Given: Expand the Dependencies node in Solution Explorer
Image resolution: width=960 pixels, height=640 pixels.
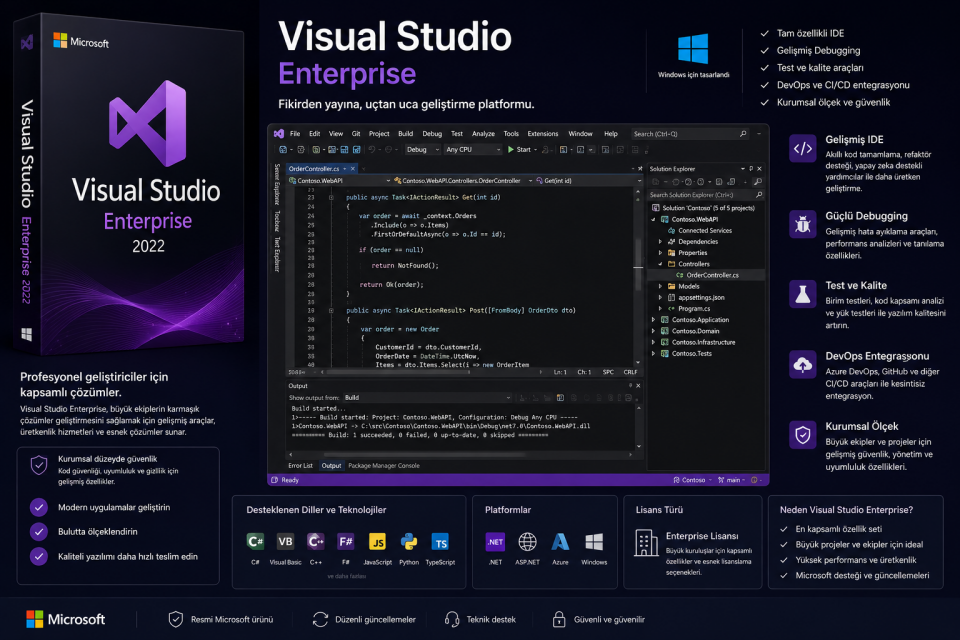Looking at the screenshot, I should (x=660, y=242).
